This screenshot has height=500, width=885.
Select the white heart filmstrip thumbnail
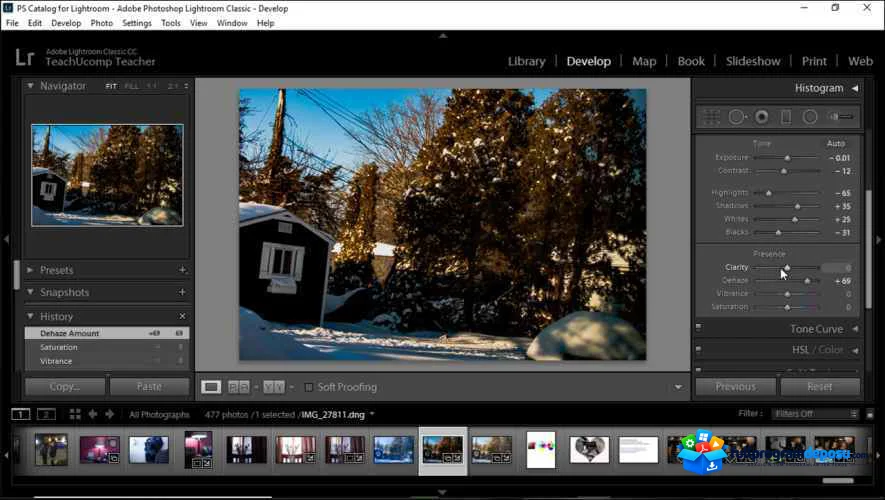(x=589, y=450)
